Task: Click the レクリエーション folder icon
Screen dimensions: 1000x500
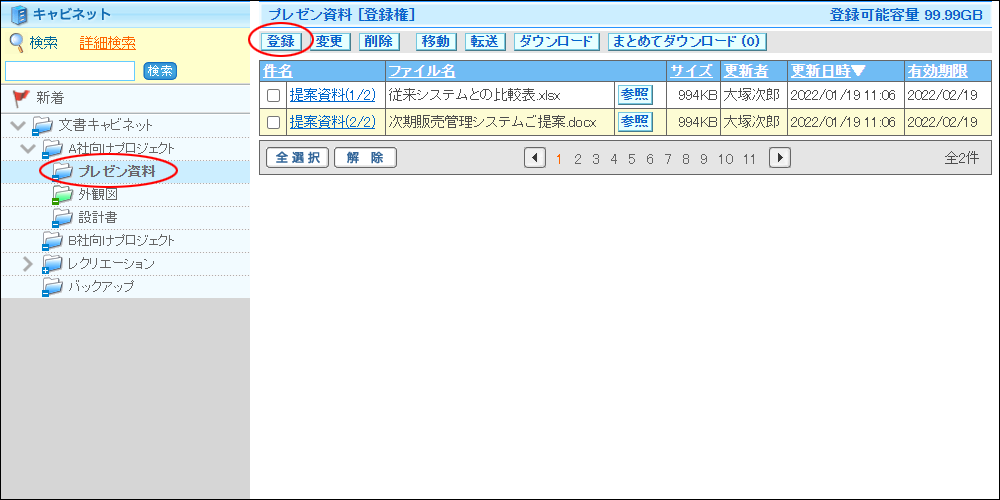Action: (x=52, y=263)
